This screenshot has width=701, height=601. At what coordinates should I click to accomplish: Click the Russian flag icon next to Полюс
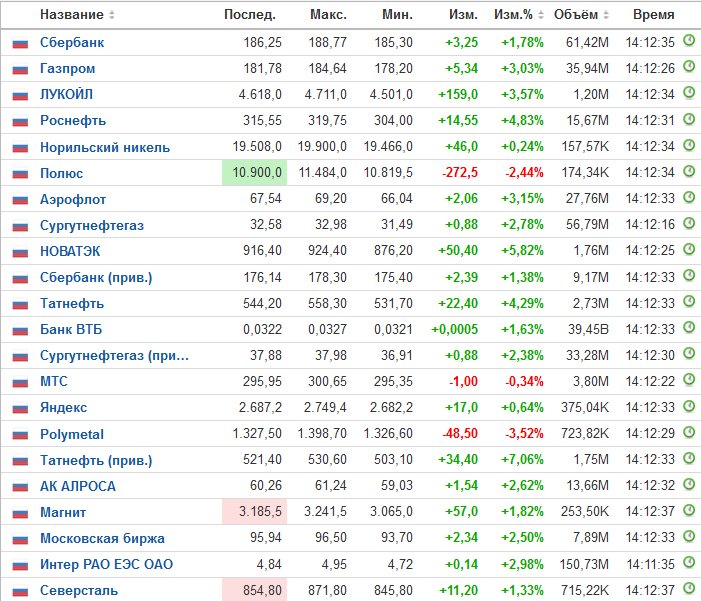click(20, 174)
